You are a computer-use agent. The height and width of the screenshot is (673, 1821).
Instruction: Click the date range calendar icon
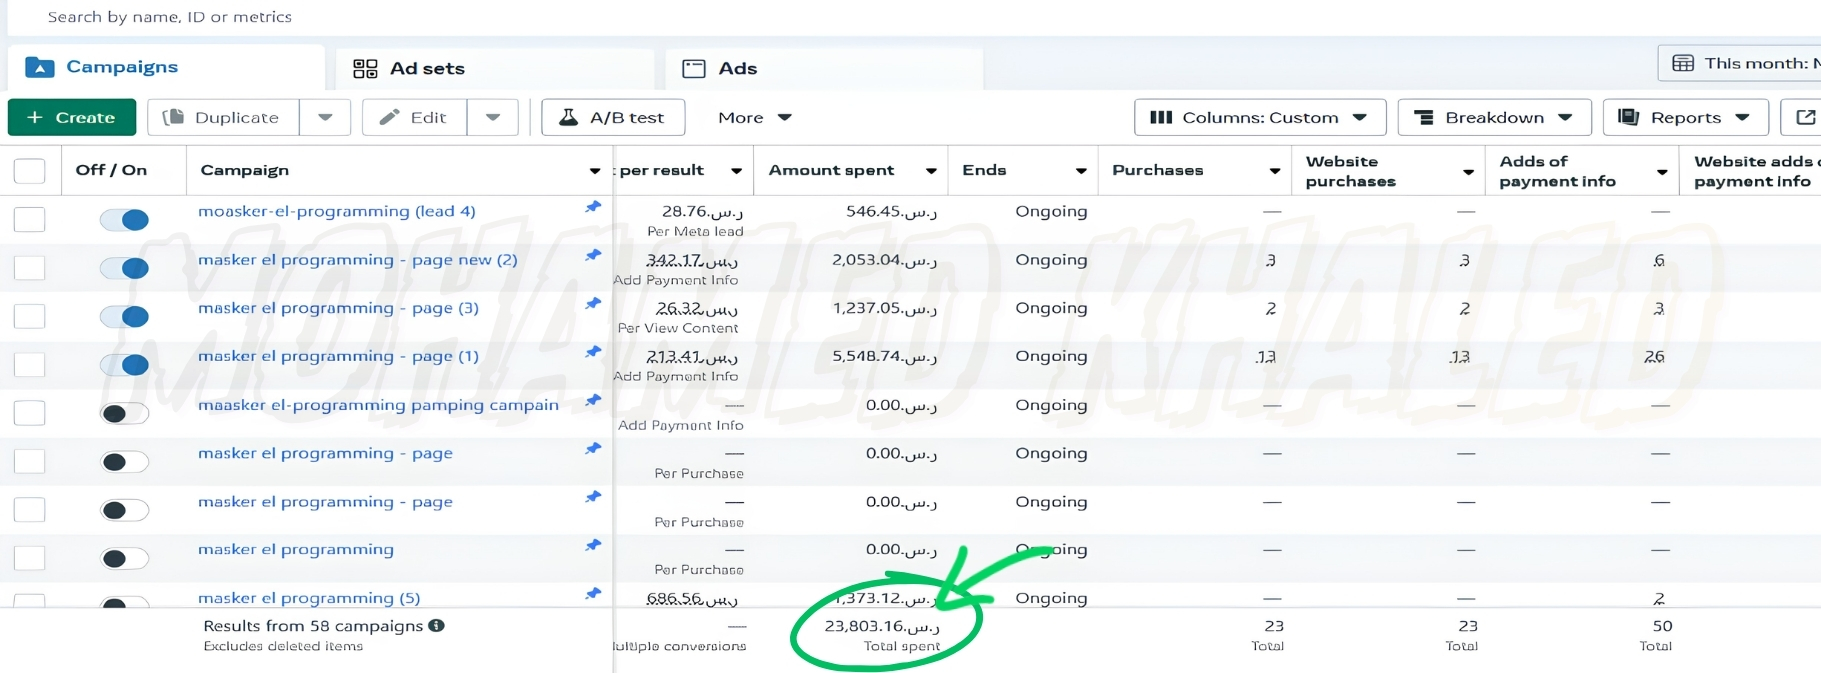(x=1683, y=63)
